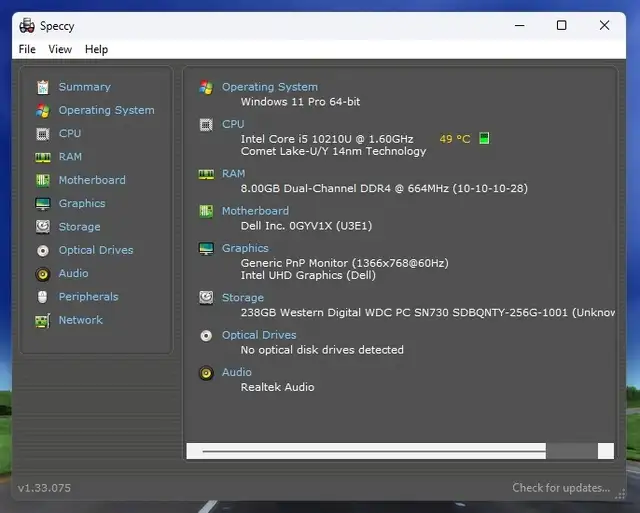Click the CPU heading link in summary

233,124
